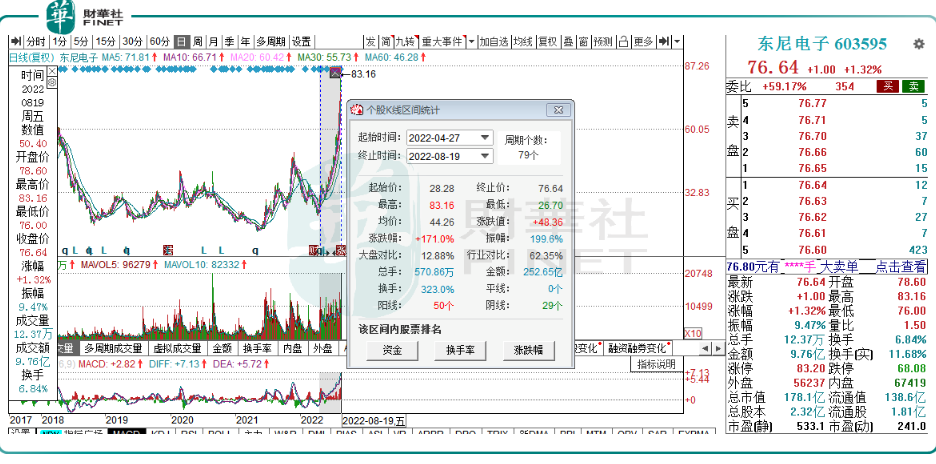Image resolution: width=936 pixels, height=464 pixels.
Task: Open 设置 in period toolbar
Action: click(301, 42)
